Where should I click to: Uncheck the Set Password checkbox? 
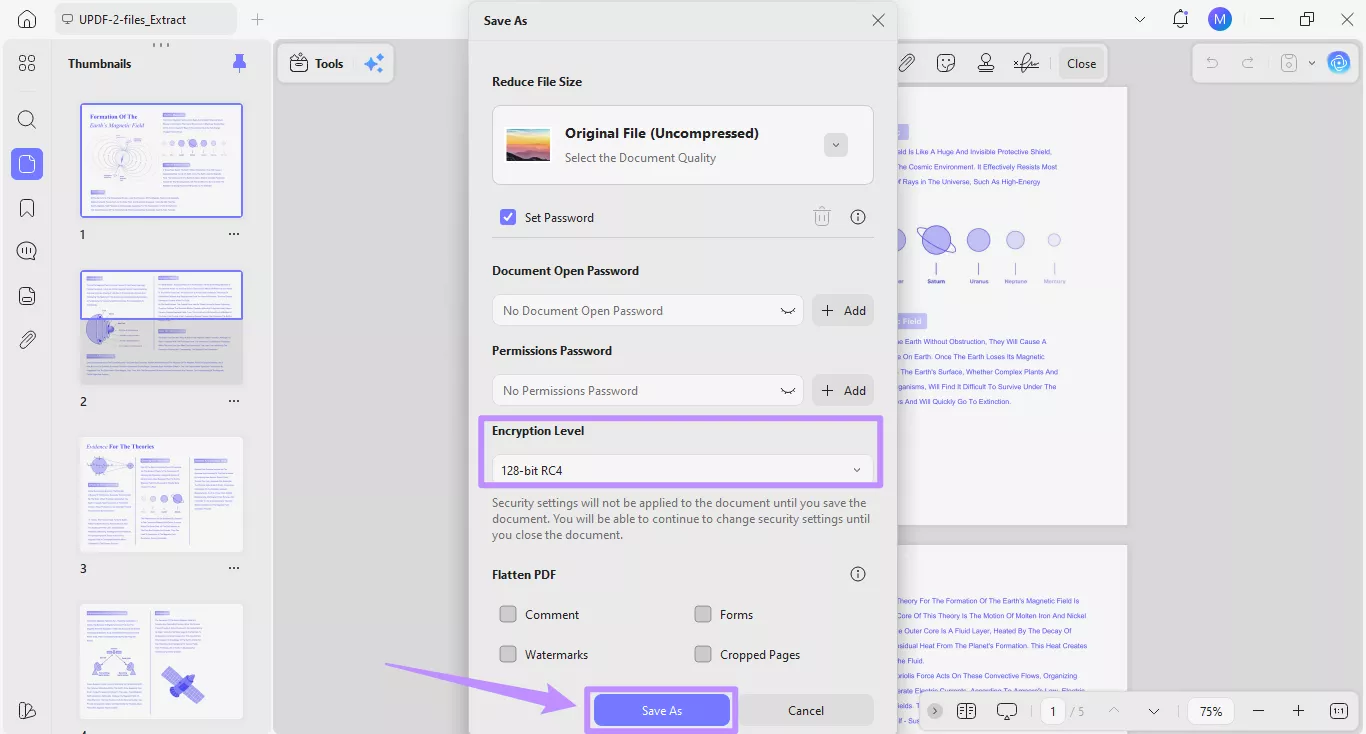click(508, 217)
